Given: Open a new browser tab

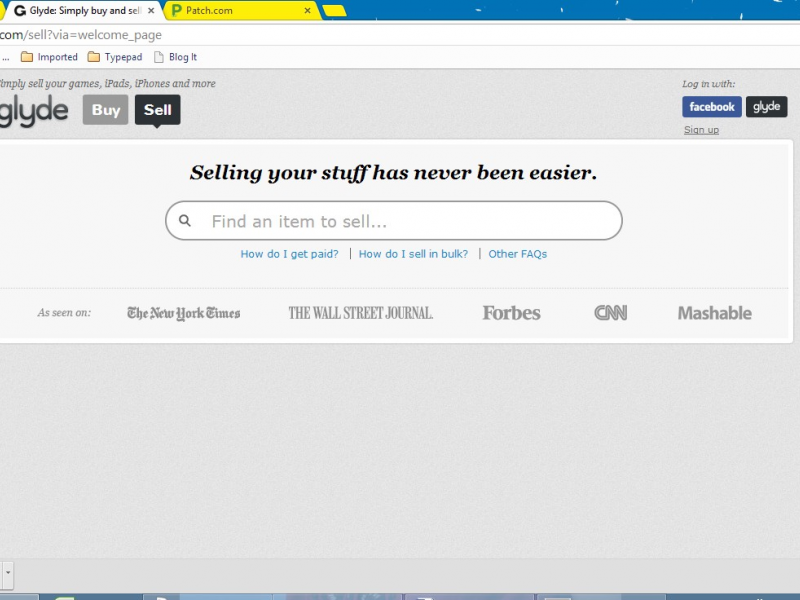Looking at the screenshot, I should tap(335, 11).
